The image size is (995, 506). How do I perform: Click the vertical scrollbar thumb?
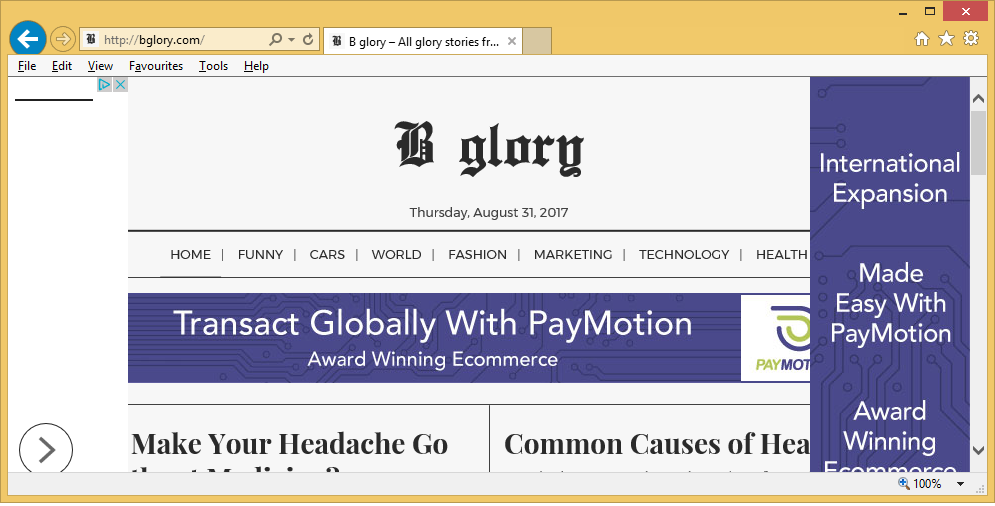tap(978, 142)
